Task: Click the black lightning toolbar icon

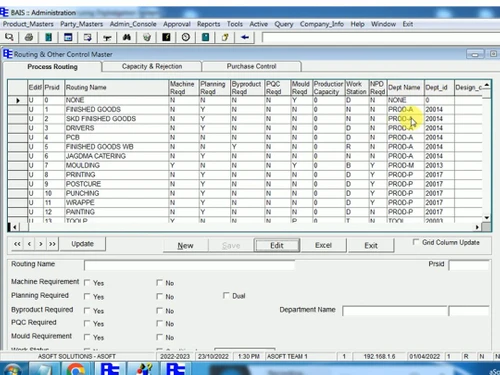Action: click(166, 37)
